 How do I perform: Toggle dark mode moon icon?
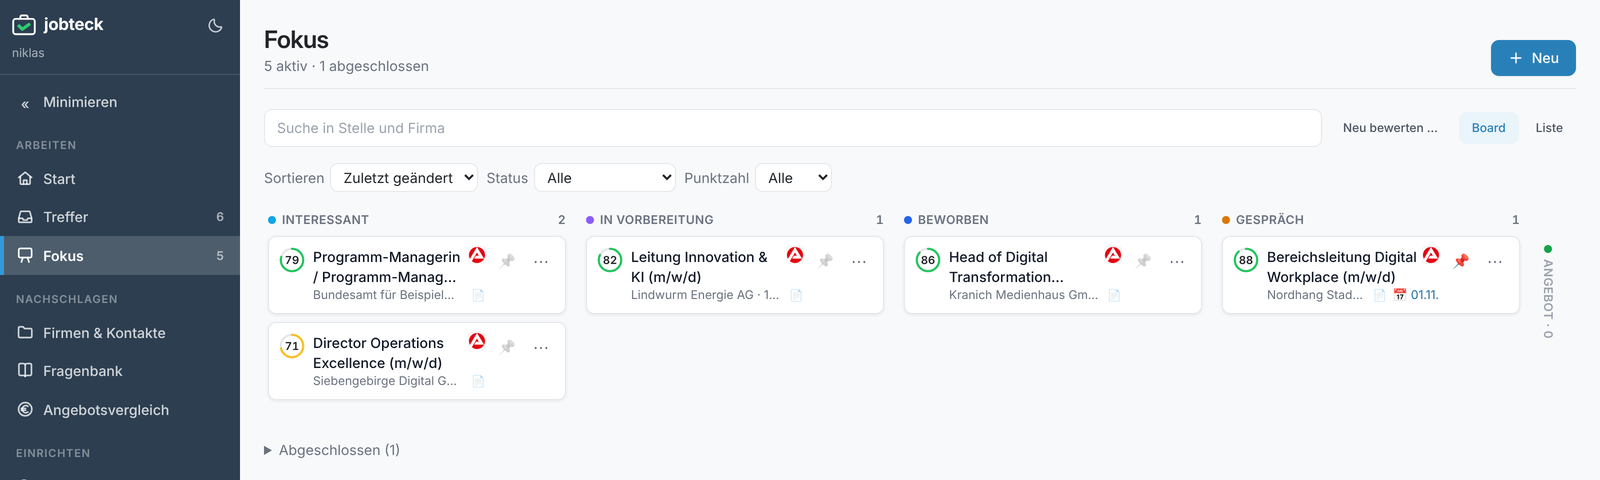coord(215,26)
